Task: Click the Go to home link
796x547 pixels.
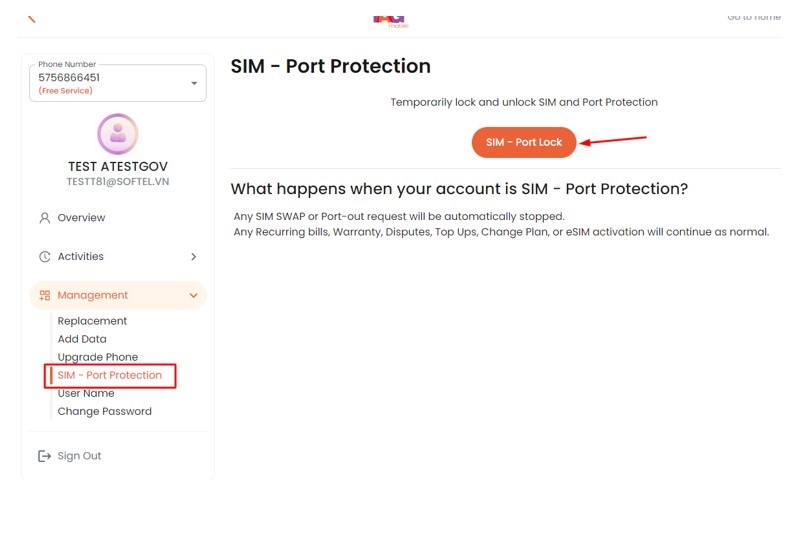Action: pyautogui.click(x=754, y=17)
